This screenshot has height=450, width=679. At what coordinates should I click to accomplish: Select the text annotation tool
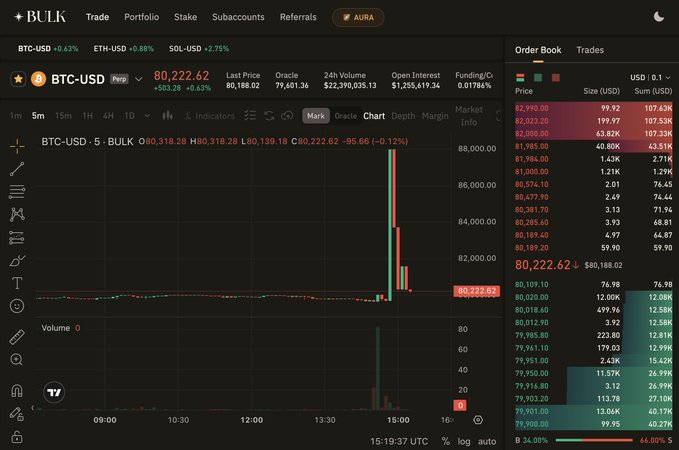coord(17,283)
